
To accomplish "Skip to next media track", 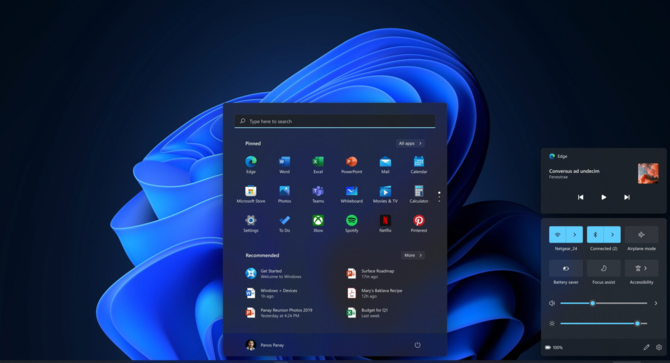I will tap(626, 197).
